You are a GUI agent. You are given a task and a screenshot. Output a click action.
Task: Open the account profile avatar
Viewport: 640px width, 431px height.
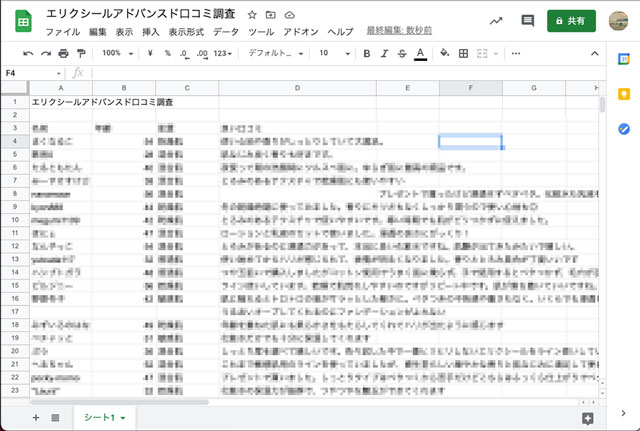coord(618,21)
